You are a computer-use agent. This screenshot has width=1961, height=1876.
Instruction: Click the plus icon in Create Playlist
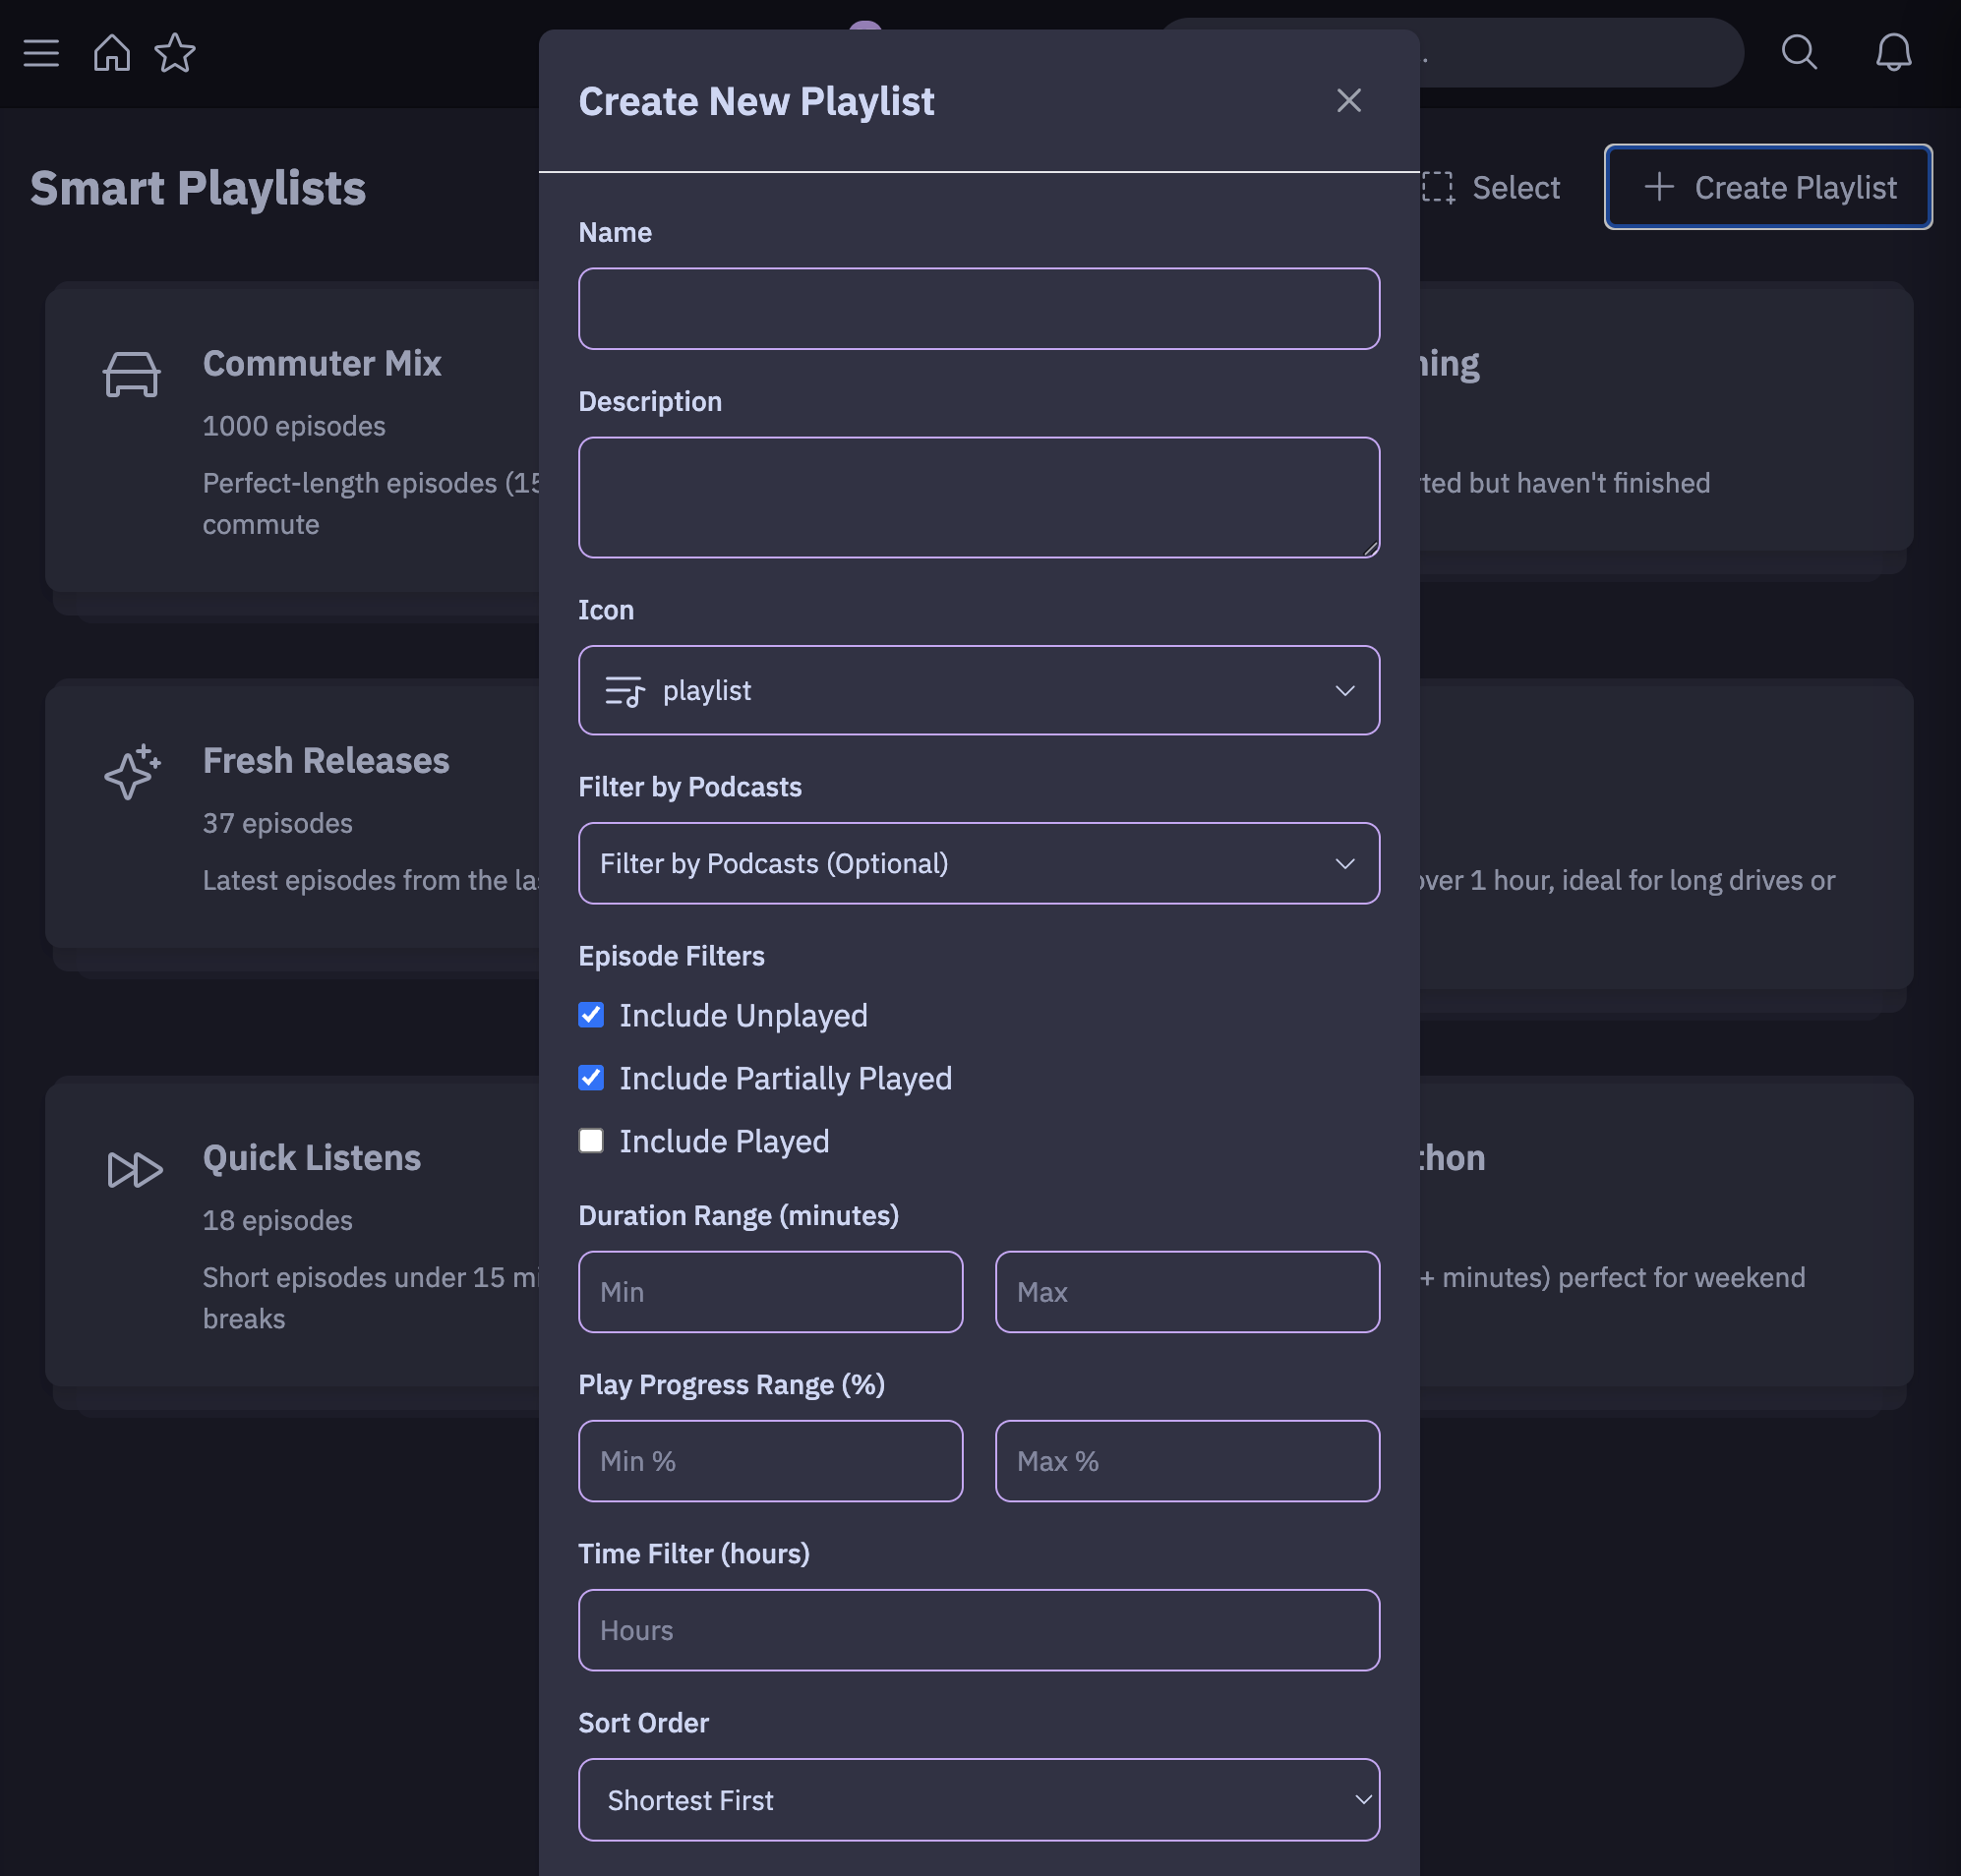[x=1659, y=187]
